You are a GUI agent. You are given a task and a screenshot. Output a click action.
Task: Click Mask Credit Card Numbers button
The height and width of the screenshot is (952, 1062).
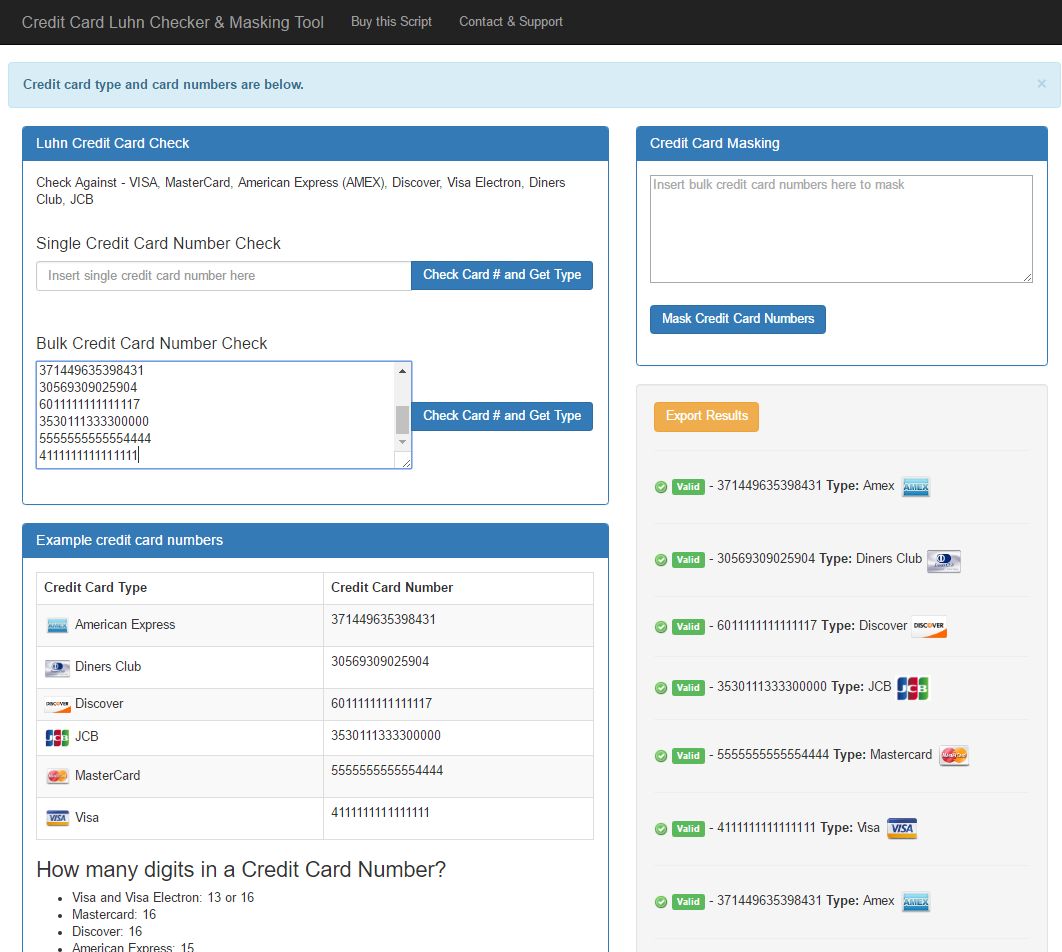tap(737, 319)
